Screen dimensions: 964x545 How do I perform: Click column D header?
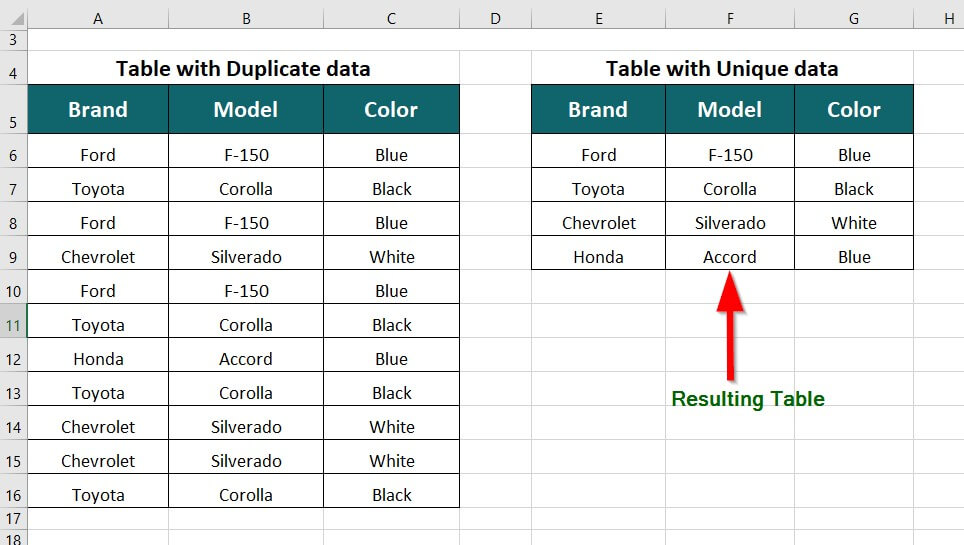(x=495, y=18)
